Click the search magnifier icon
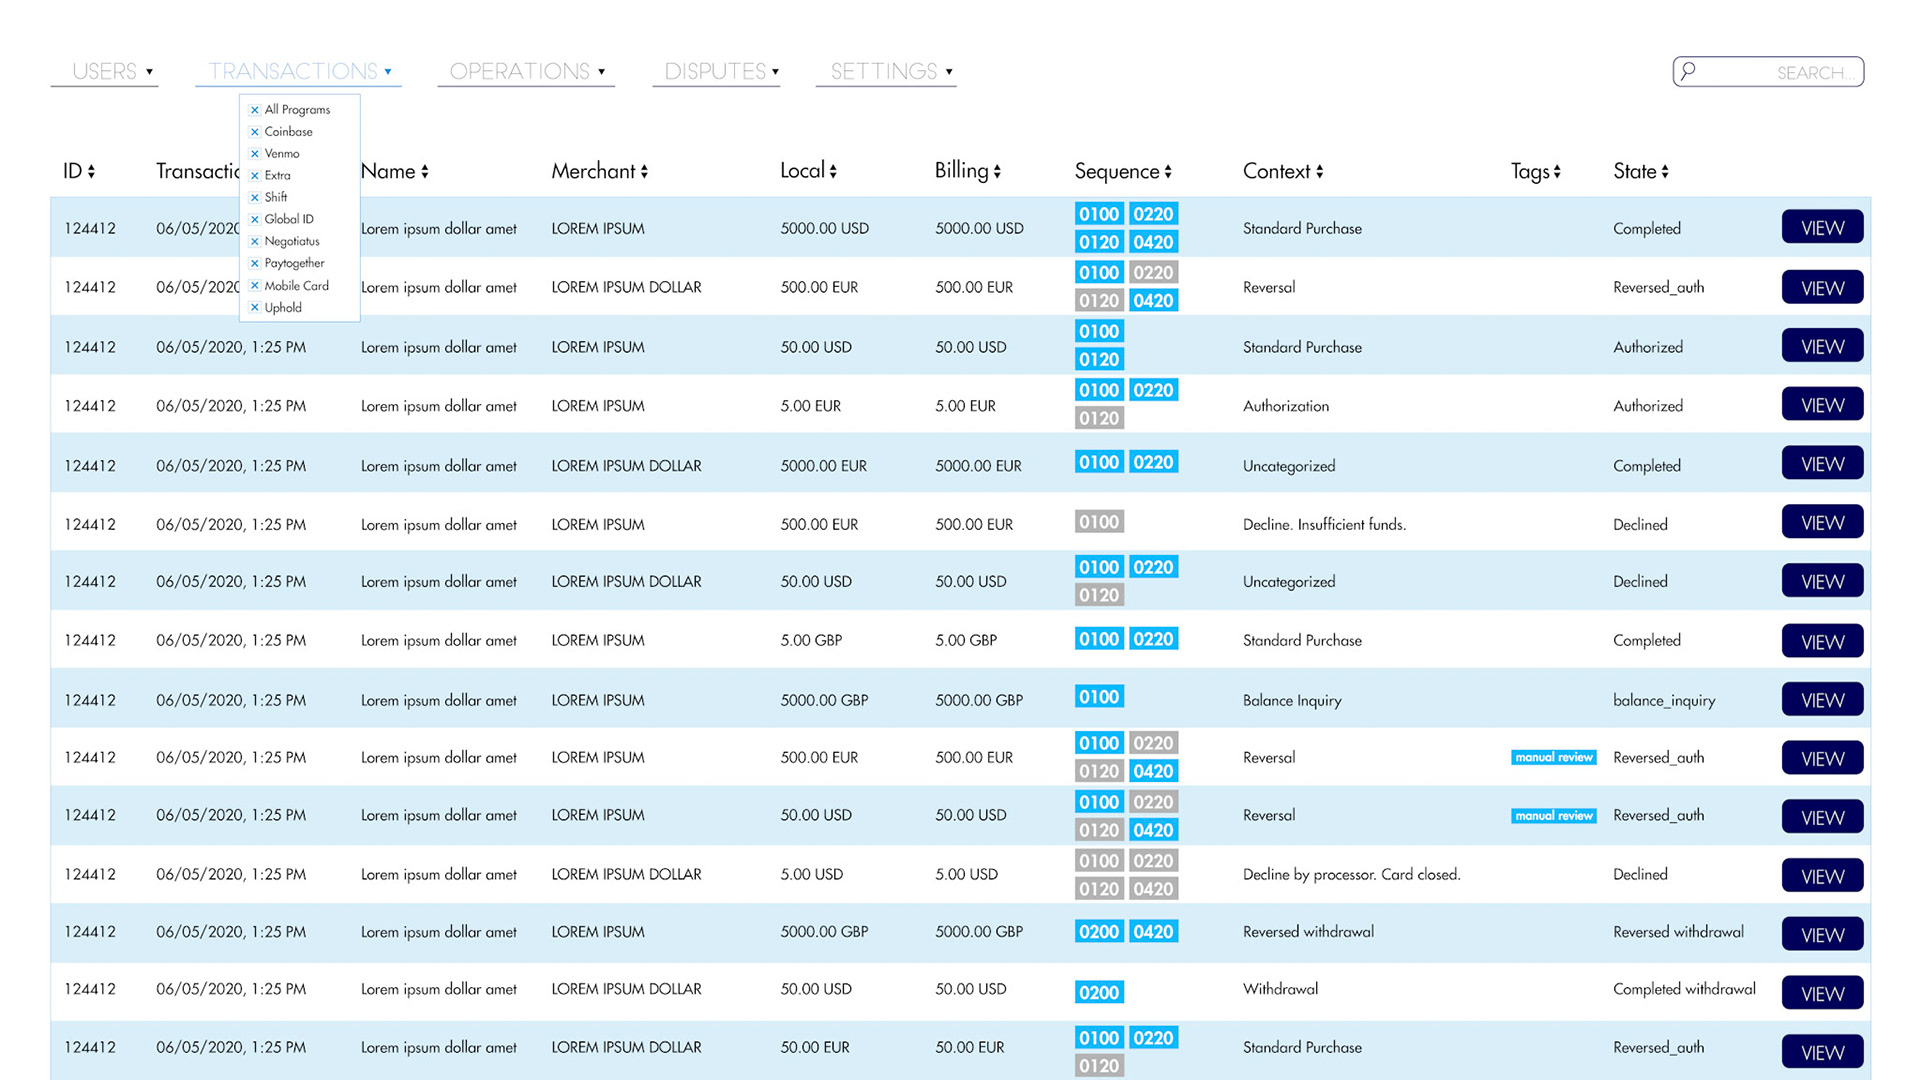Image resolution: width=1920 pixels, height=1080 pixels. tap(1688, 71)
